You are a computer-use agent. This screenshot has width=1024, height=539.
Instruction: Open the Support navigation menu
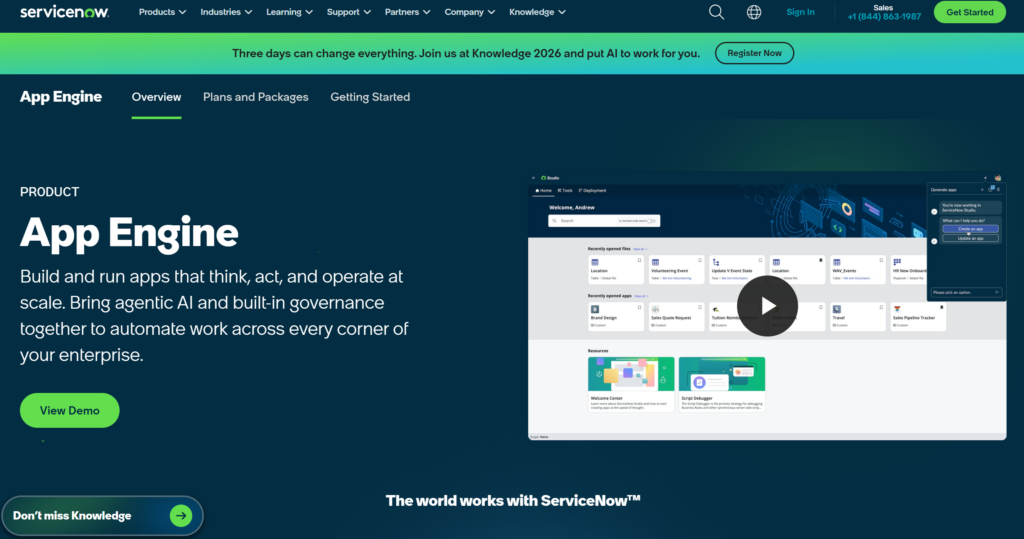[349, 12]
